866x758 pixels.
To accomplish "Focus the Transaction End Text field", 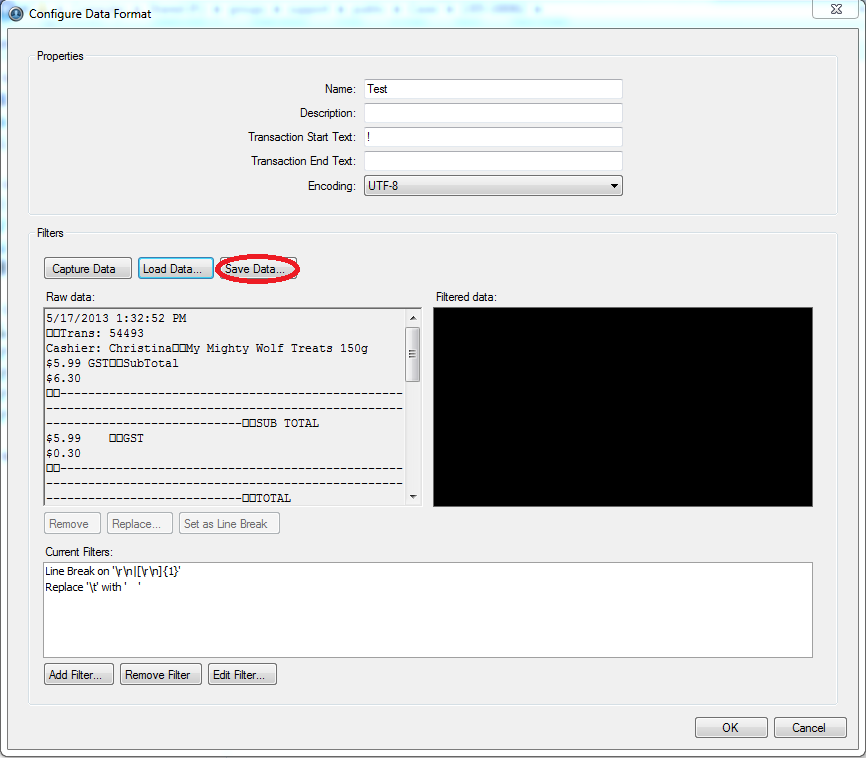I will (493, 161).
